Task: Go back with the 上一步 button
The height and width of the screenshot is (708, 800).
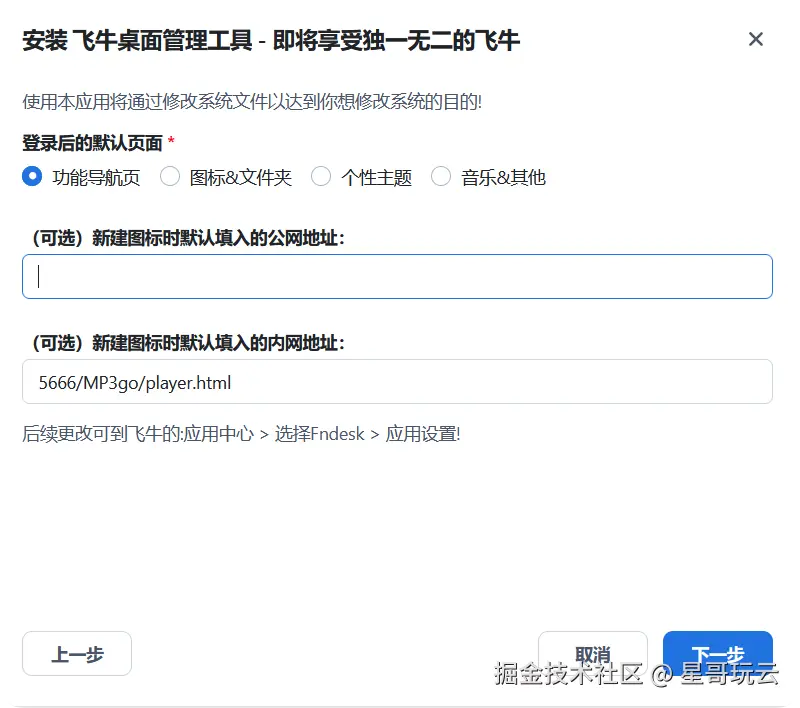Action: click(x=77, y=653)
